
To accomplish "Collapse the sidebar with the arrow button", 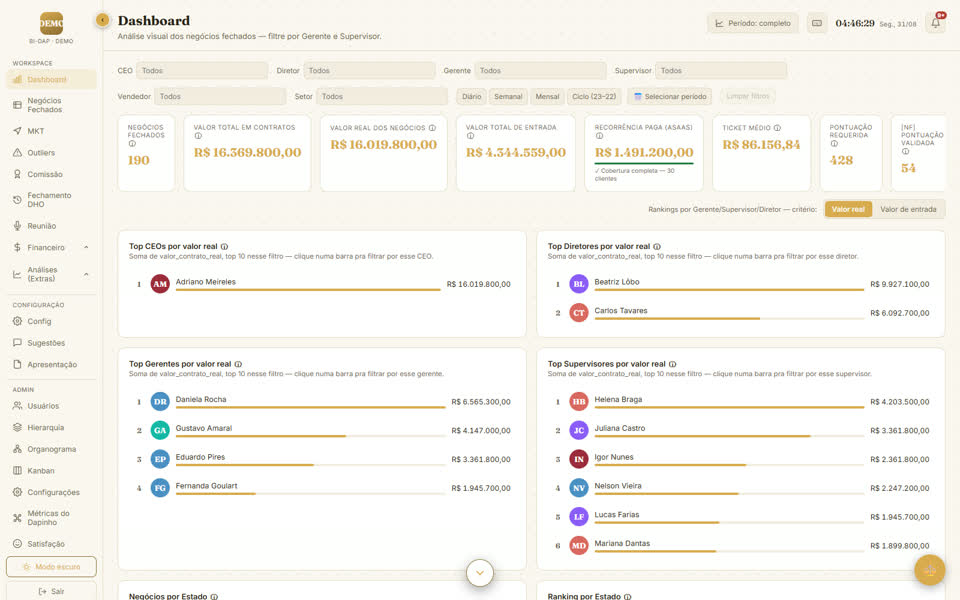I will click(x=102, y=20).
